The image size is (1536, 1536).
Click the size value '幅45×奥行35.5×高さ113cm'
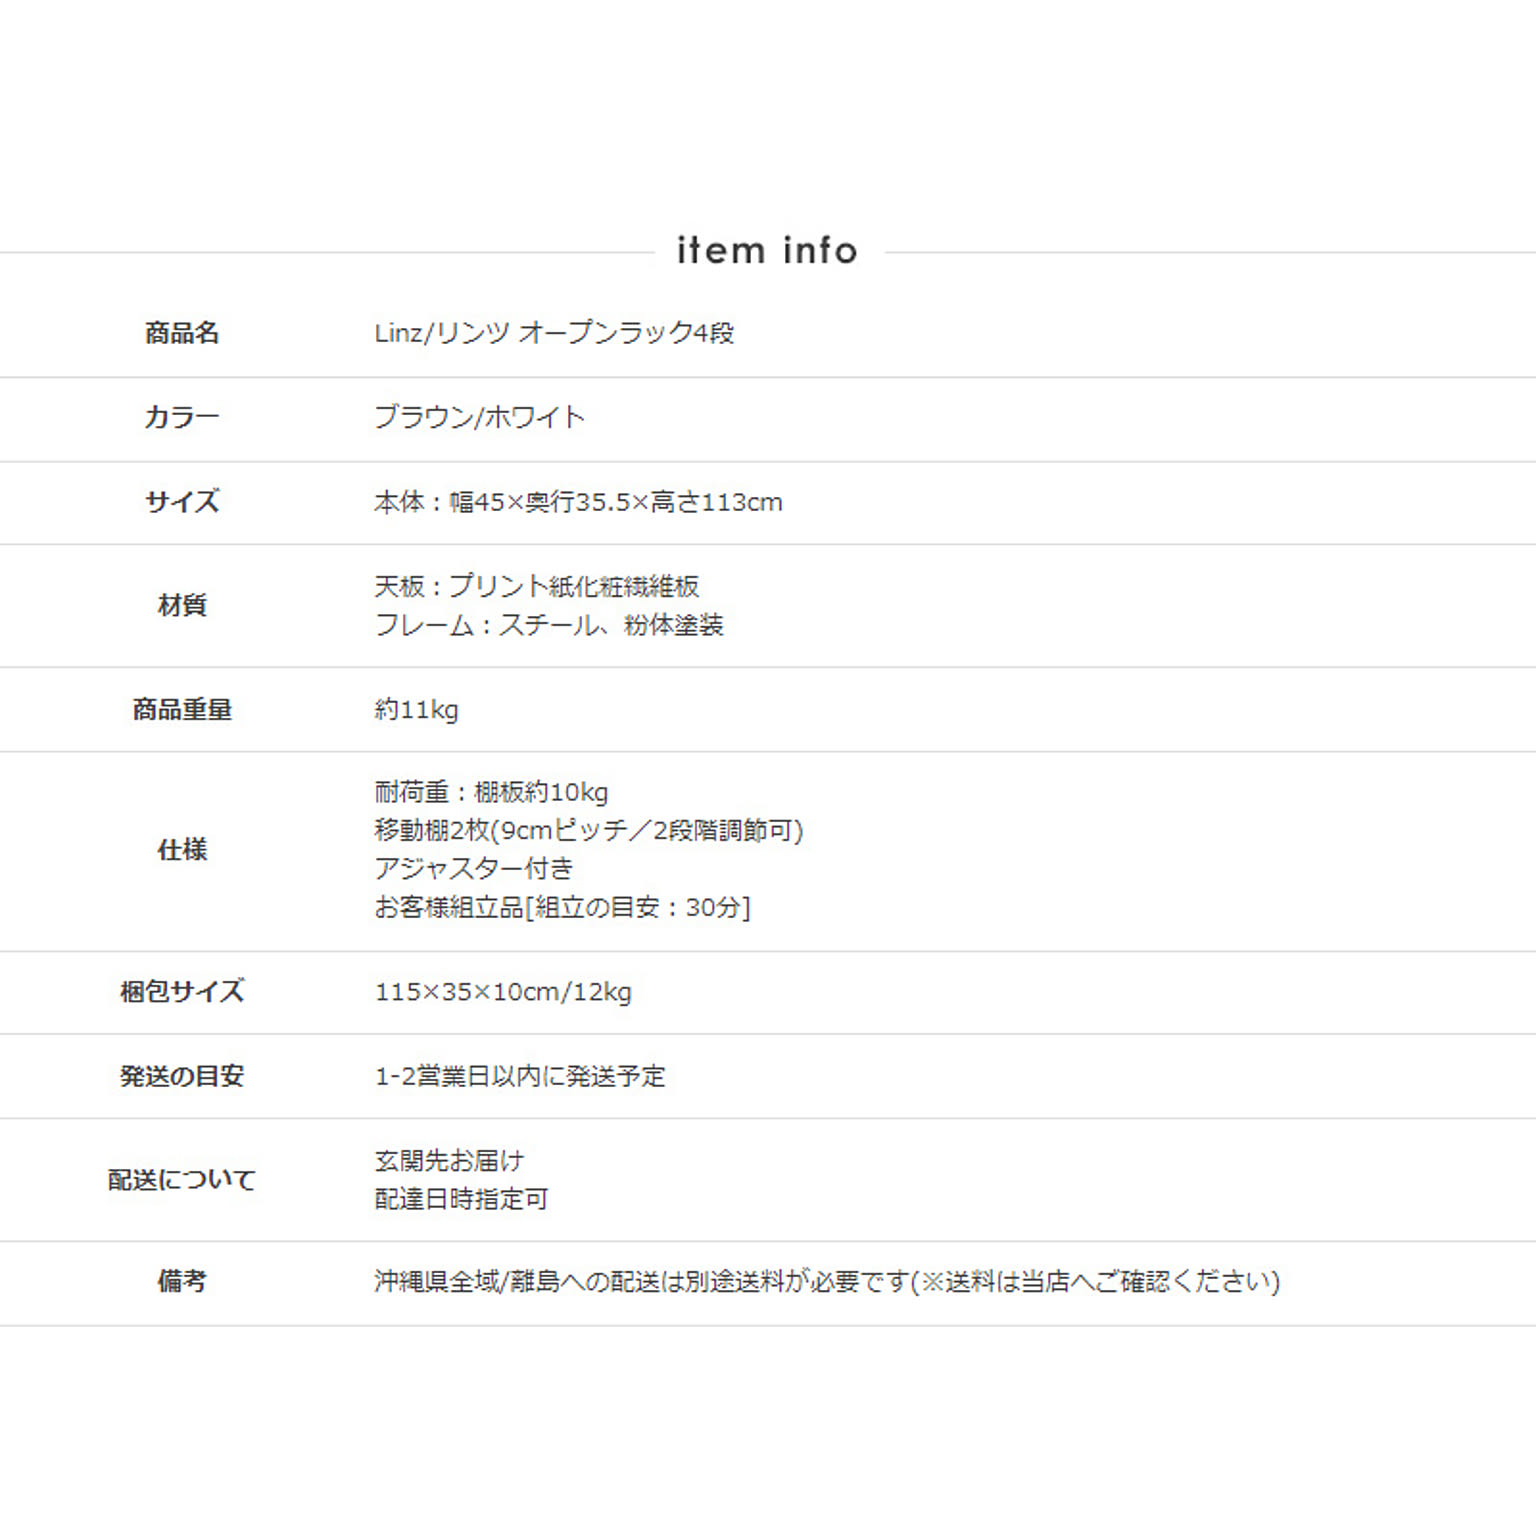click(615, 502)
